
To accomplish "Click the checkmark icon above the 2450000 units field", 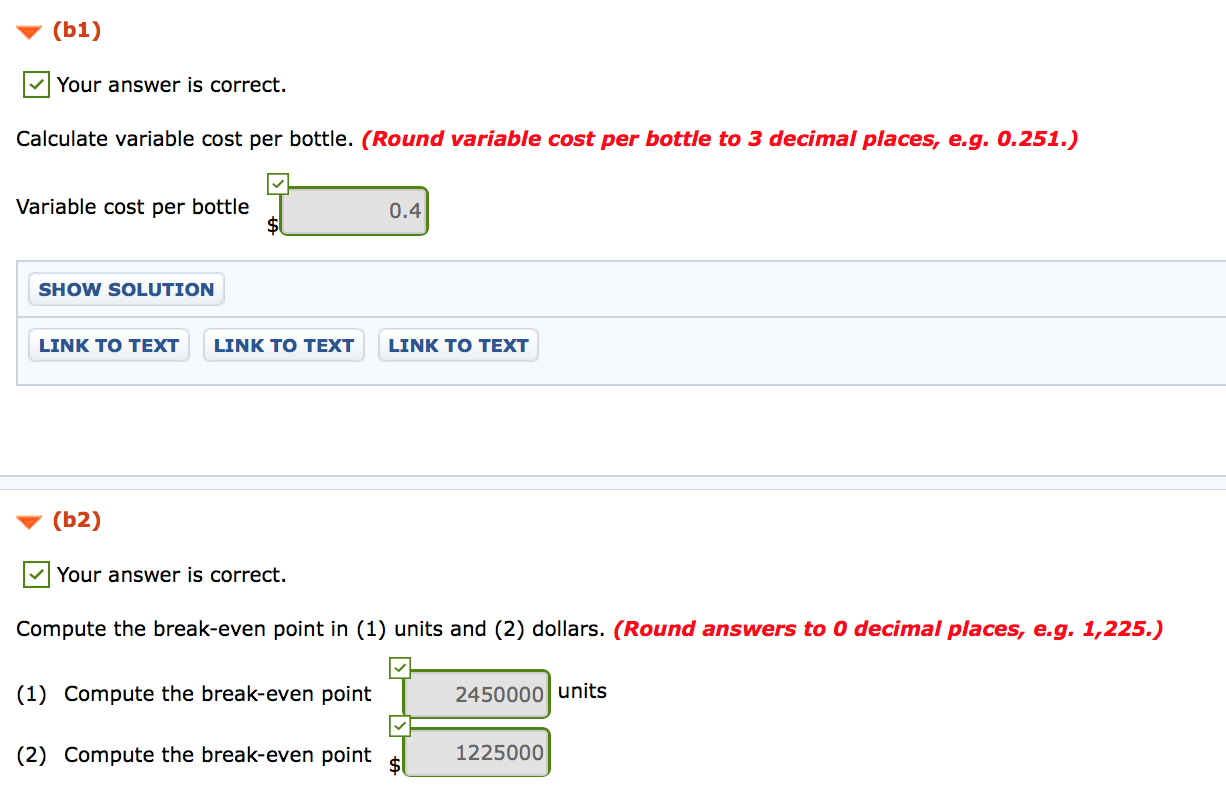I will 399,668.
